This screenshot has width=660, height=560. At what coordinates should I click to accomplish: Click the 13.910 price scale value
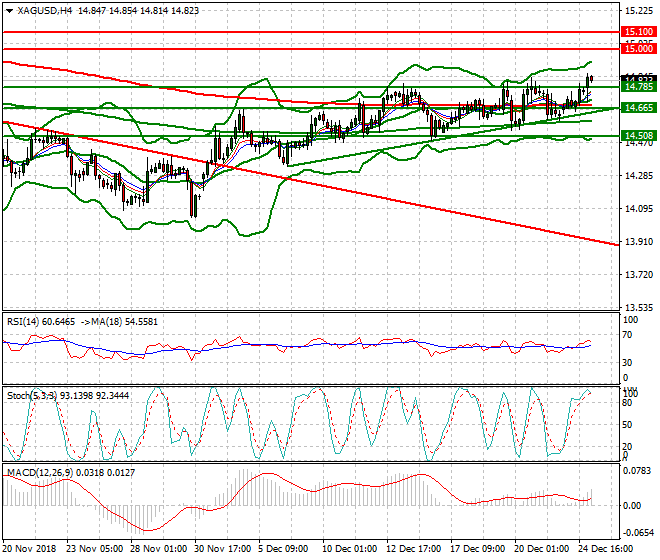click(639, 242)
